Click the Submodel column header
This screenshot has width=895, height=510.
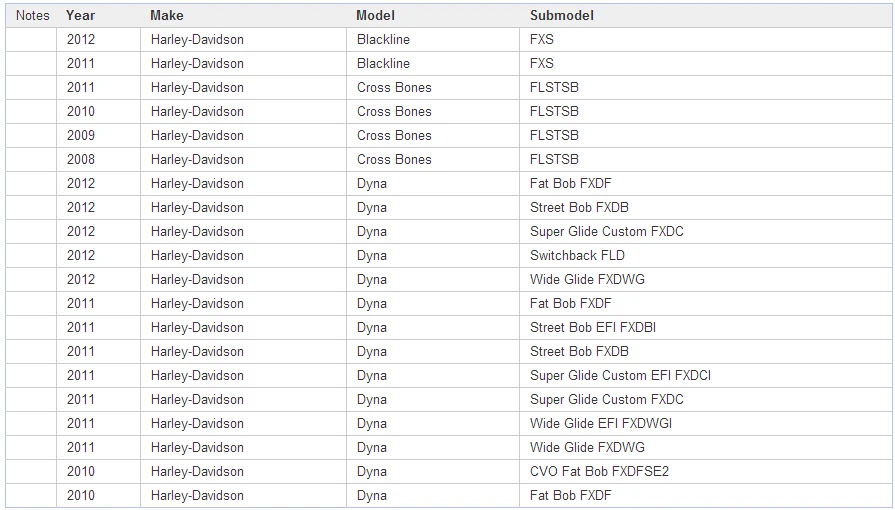(705, 15)
